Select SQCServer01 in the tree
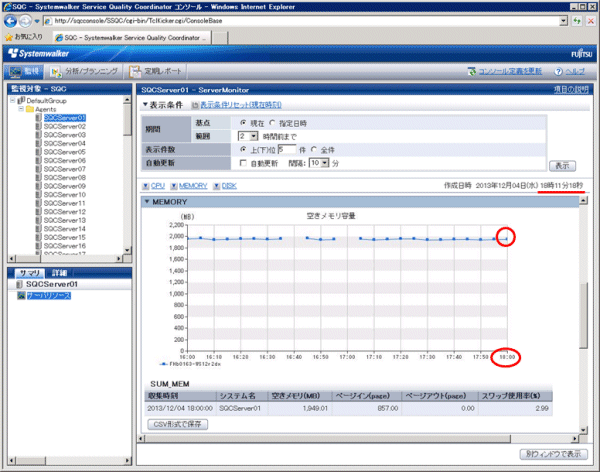This screenshot has width=600, height=472. 65,118
